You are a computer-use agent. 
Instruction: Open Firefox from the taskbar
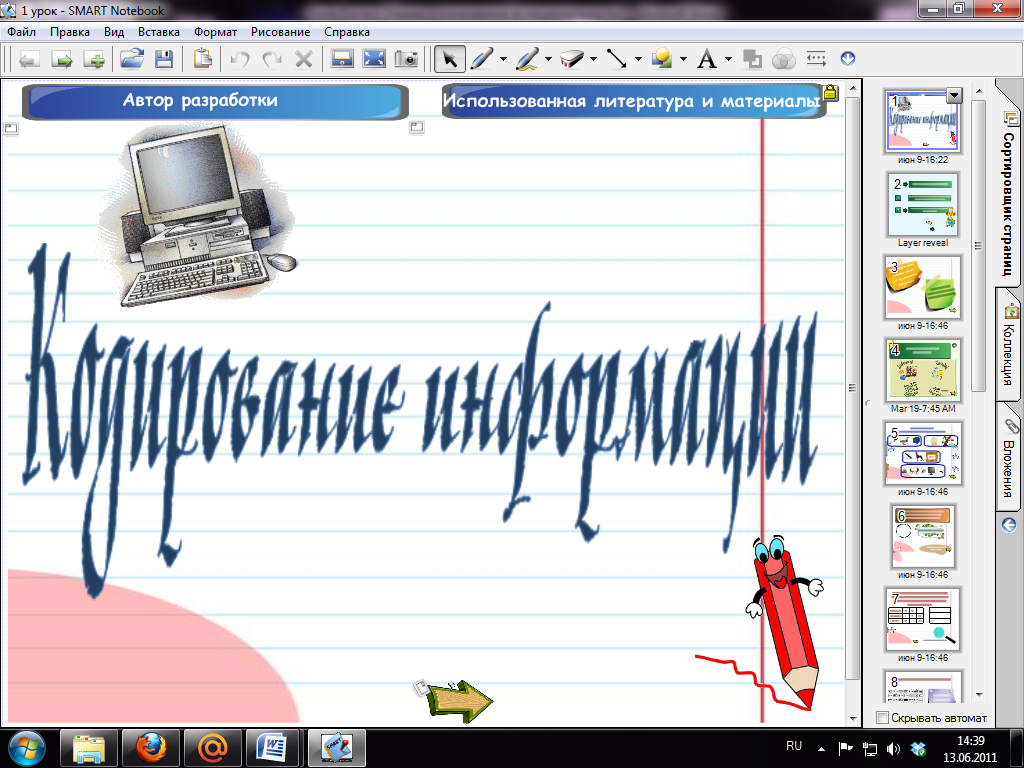[150, 748]
